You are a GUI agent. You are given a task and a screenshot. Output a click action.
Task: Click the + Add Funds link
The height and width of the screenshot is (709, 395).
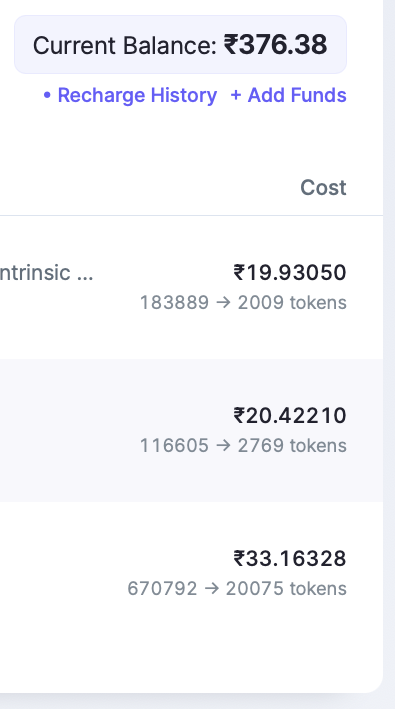tap(288, 95)
